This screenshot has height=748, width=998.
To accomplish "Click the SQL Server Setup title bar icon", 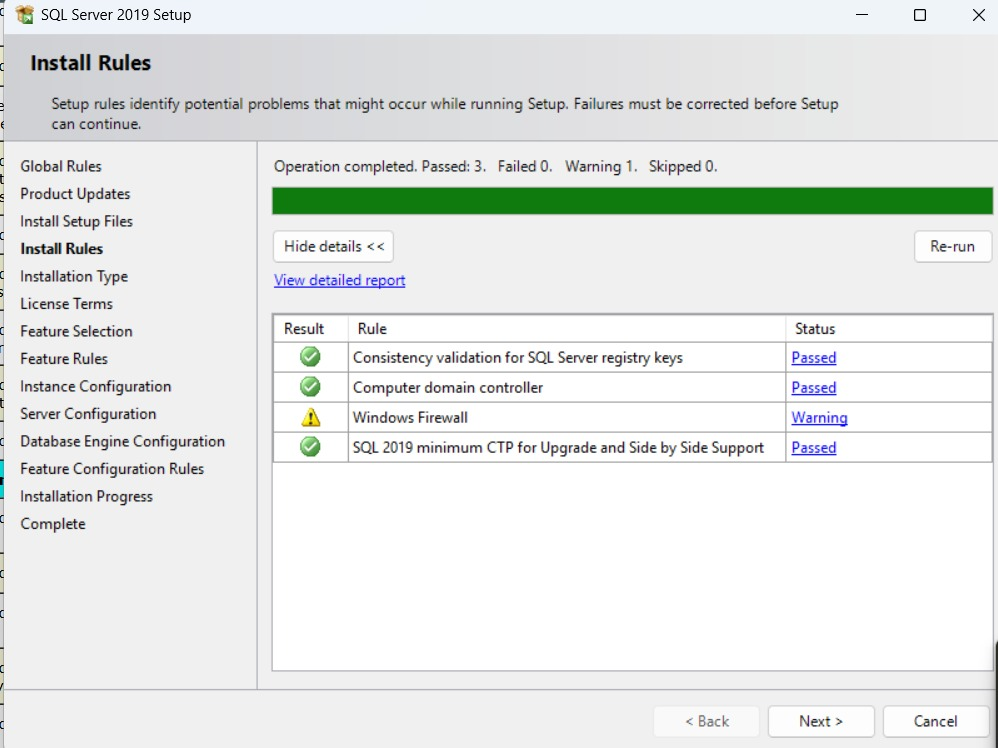I will [x=24, y=15].
